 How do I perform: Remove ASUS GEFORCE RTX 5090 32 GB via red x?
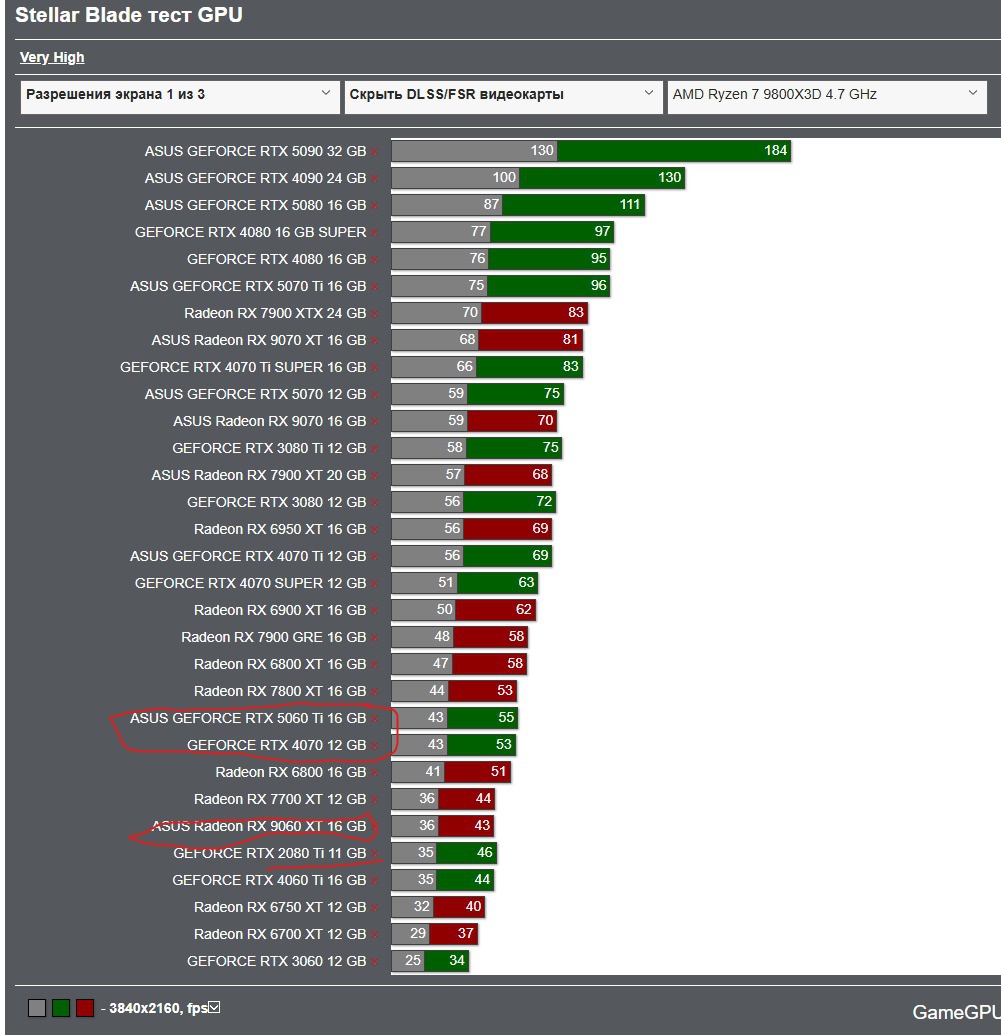[374, 152]
